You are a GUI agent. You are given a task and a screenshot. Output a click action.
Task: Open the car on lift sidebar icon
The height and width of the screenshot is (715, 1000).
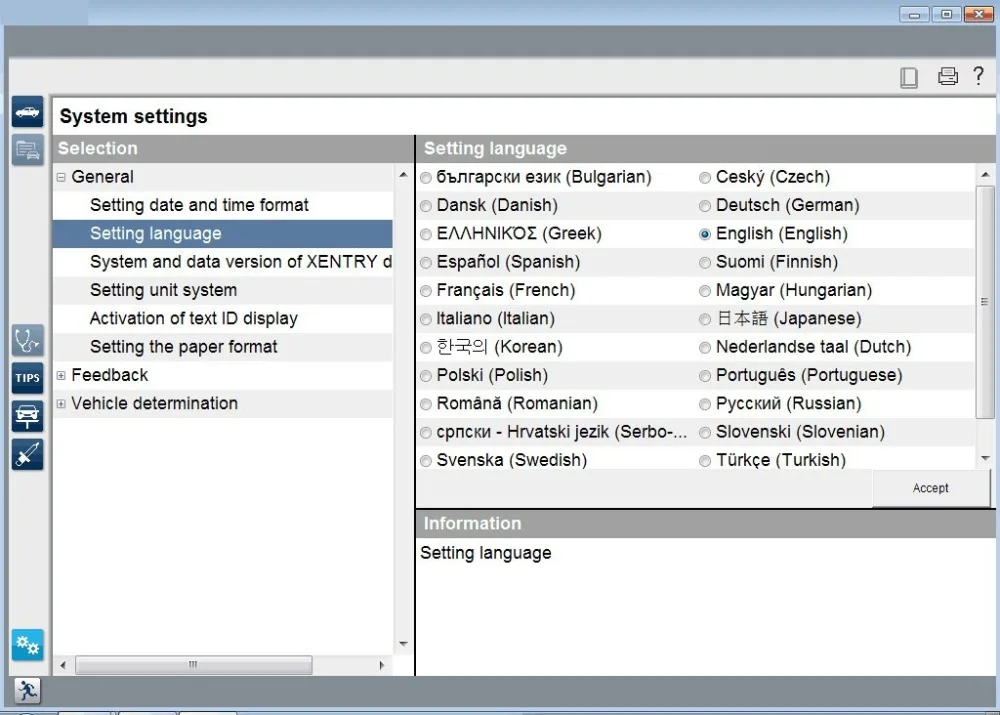tap(27, 416)
